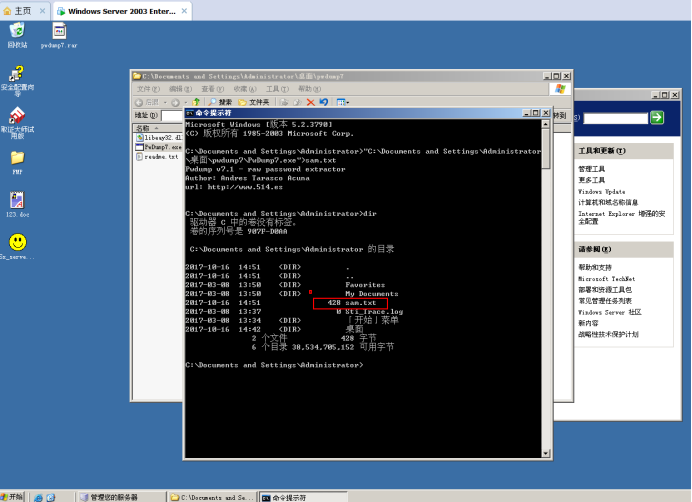The width and height of the screenshot is (692, 502).
Task: Open the View menu in Explorer
Action: pyautogui.click(x=213, y=89)
